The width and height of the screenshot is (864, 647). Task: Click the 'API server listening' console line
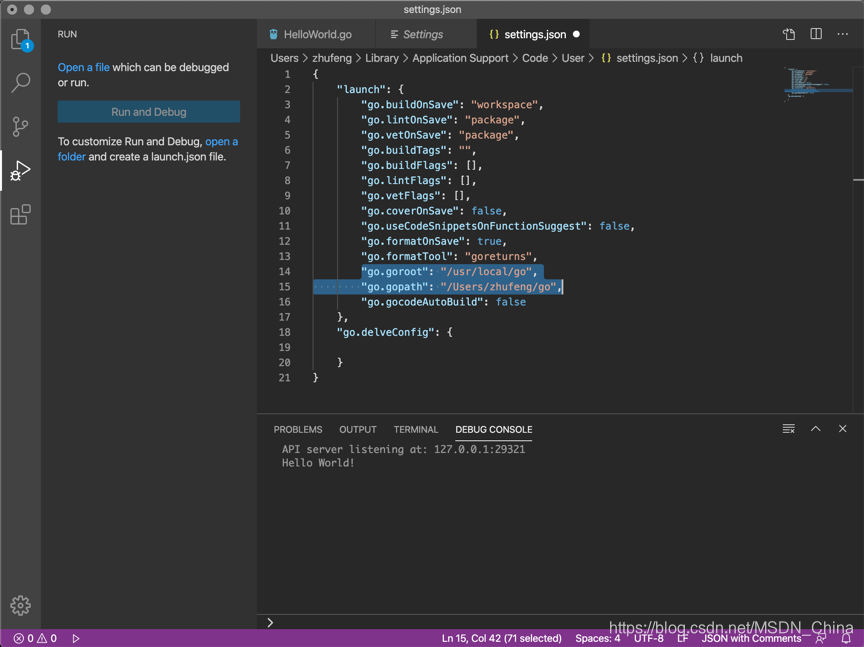403,449
